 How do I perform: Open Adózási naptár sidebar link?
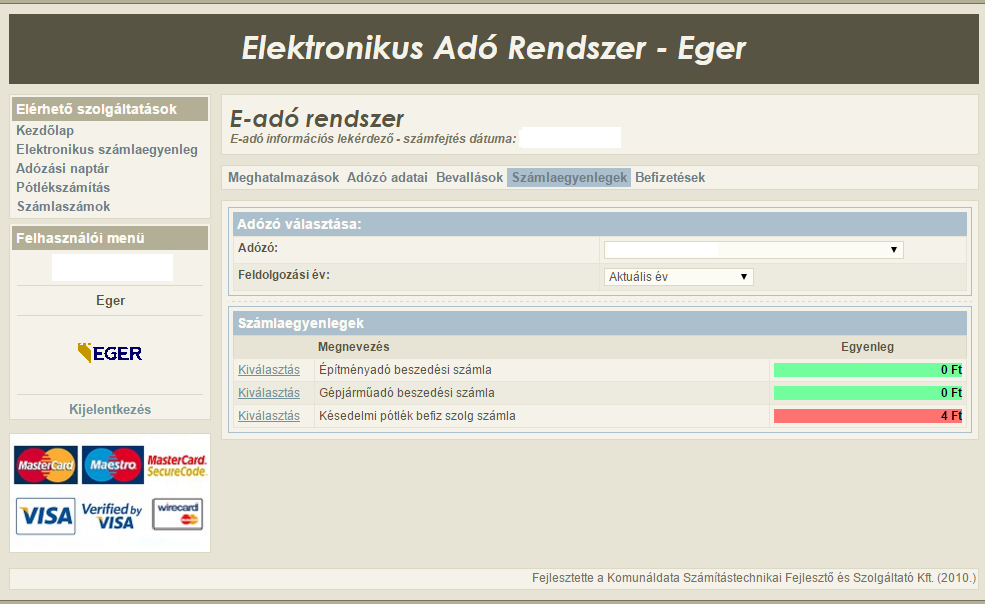[x=63, y=168]
